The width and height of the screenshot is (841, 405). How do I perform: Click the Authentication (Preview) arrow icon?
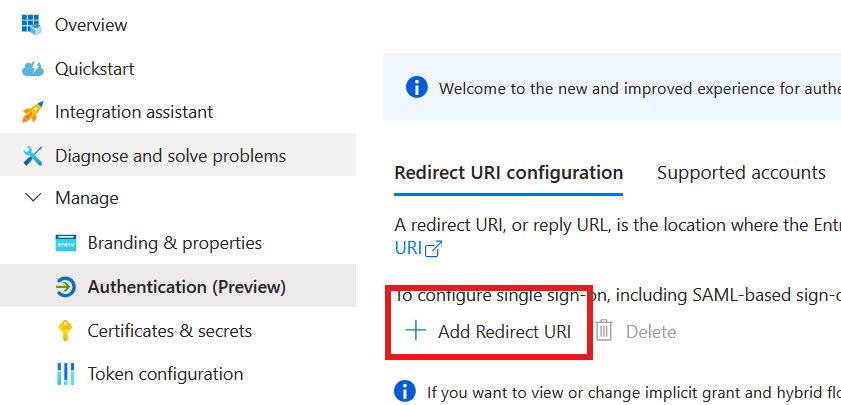[x=66, y=287]
